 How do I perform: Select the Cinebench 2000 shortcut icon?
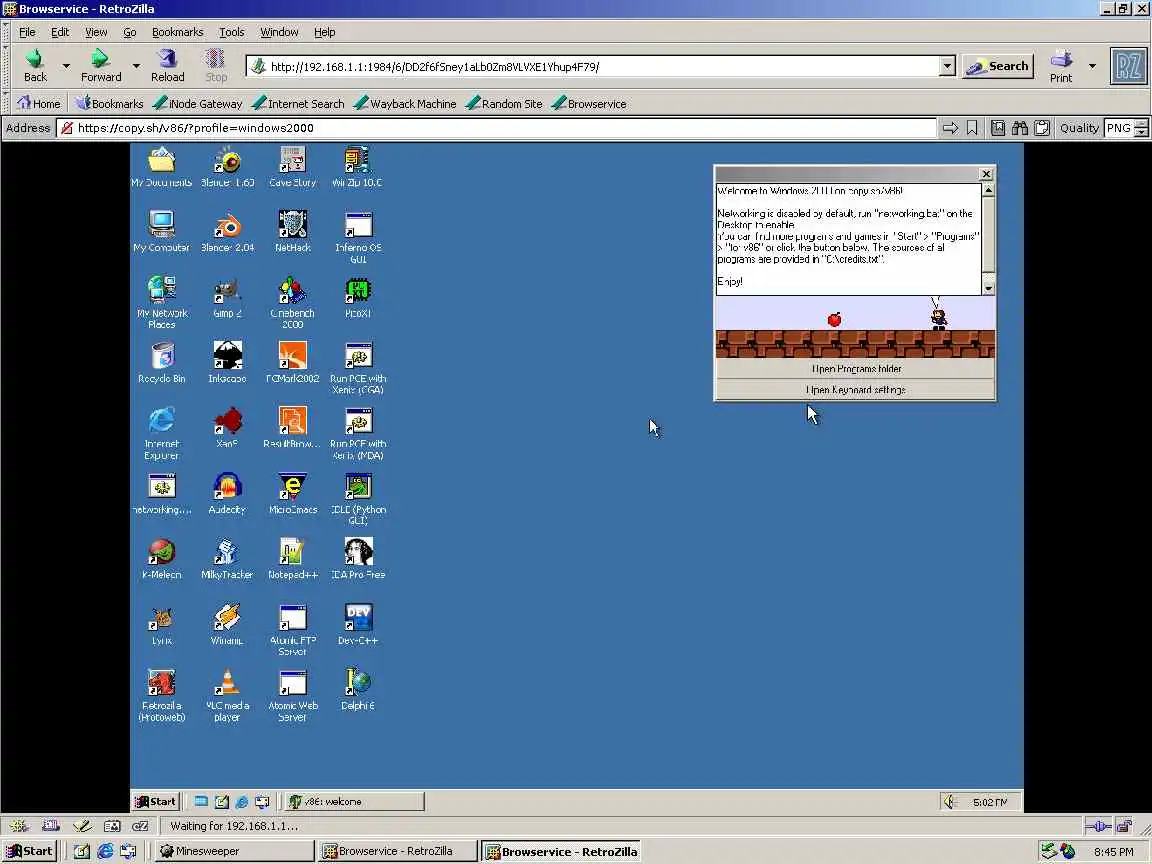click(x=292, y=301)
